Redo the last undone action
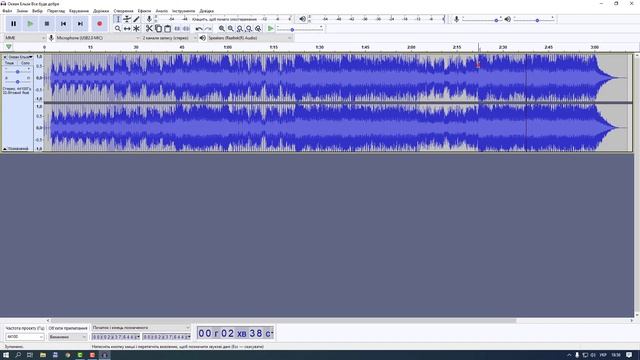This screenshot has height=360, width=640. (208, 29)
